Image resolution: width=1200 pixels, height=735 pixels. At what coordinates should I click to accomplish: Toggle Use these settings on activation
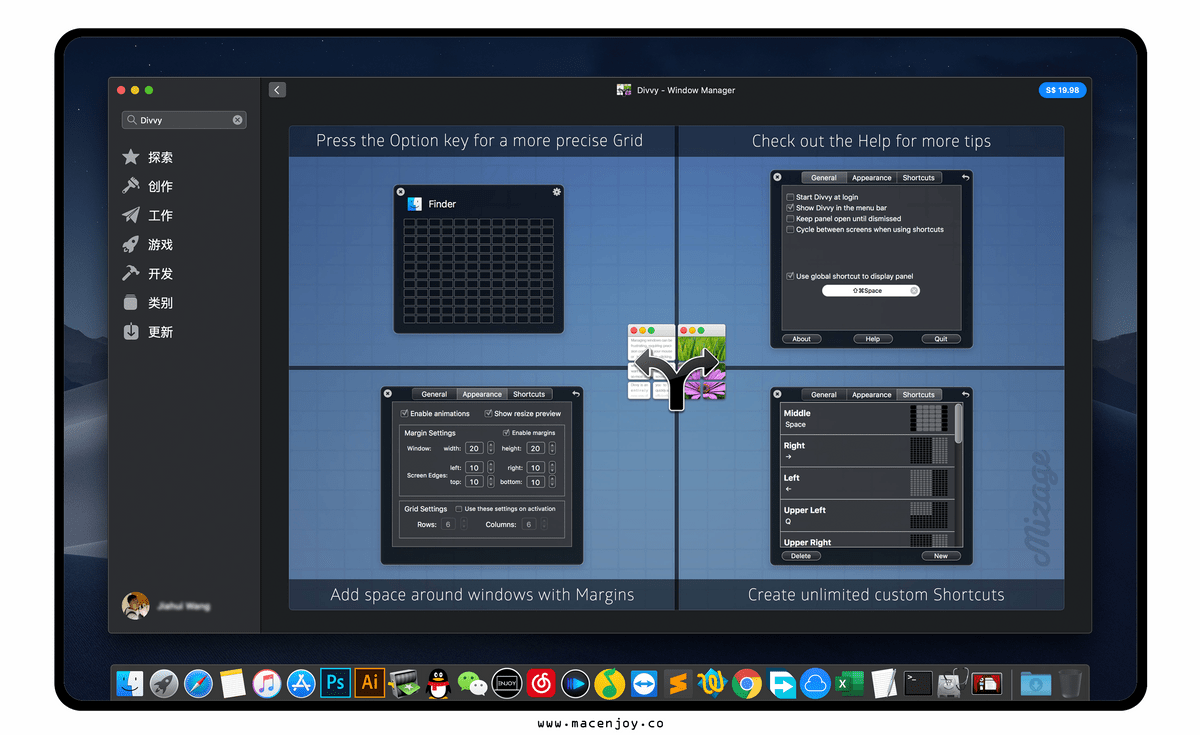coord(459,509)
